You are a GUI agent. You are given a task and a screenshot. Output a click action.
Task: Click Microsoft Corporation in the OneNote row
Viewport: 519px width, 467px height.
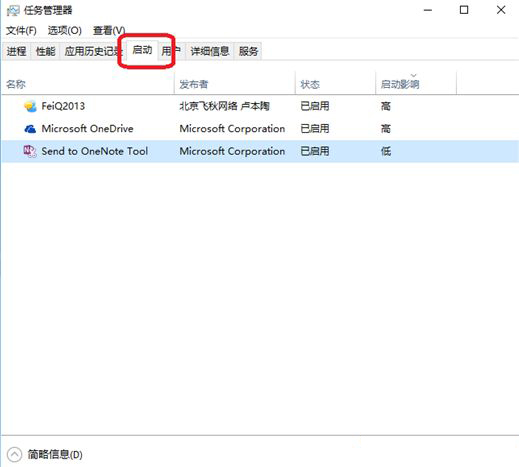pos(232,151)
